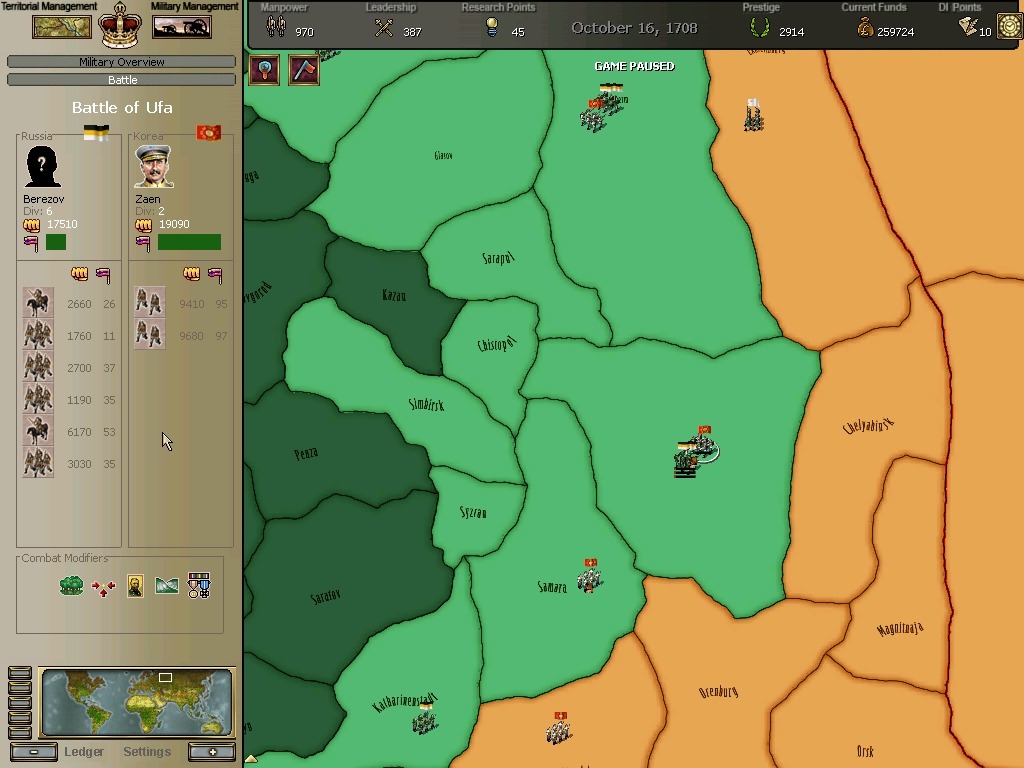Viewport: 1024px width, 768px height.
Task: Open the Territorial Management map icon
Action: [x=62, y=27]
